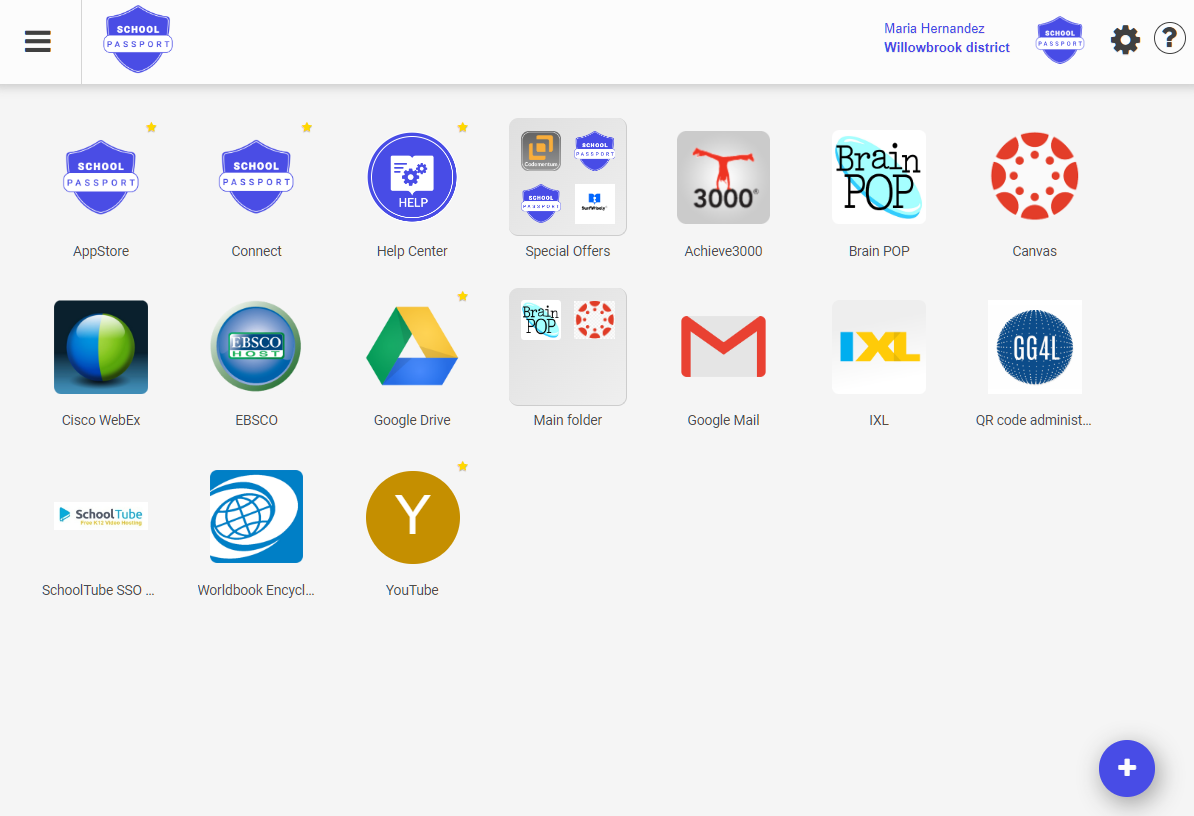Click the YouTube label
The width and height of the screenshot is (1194, 816).
coord(412,590)
